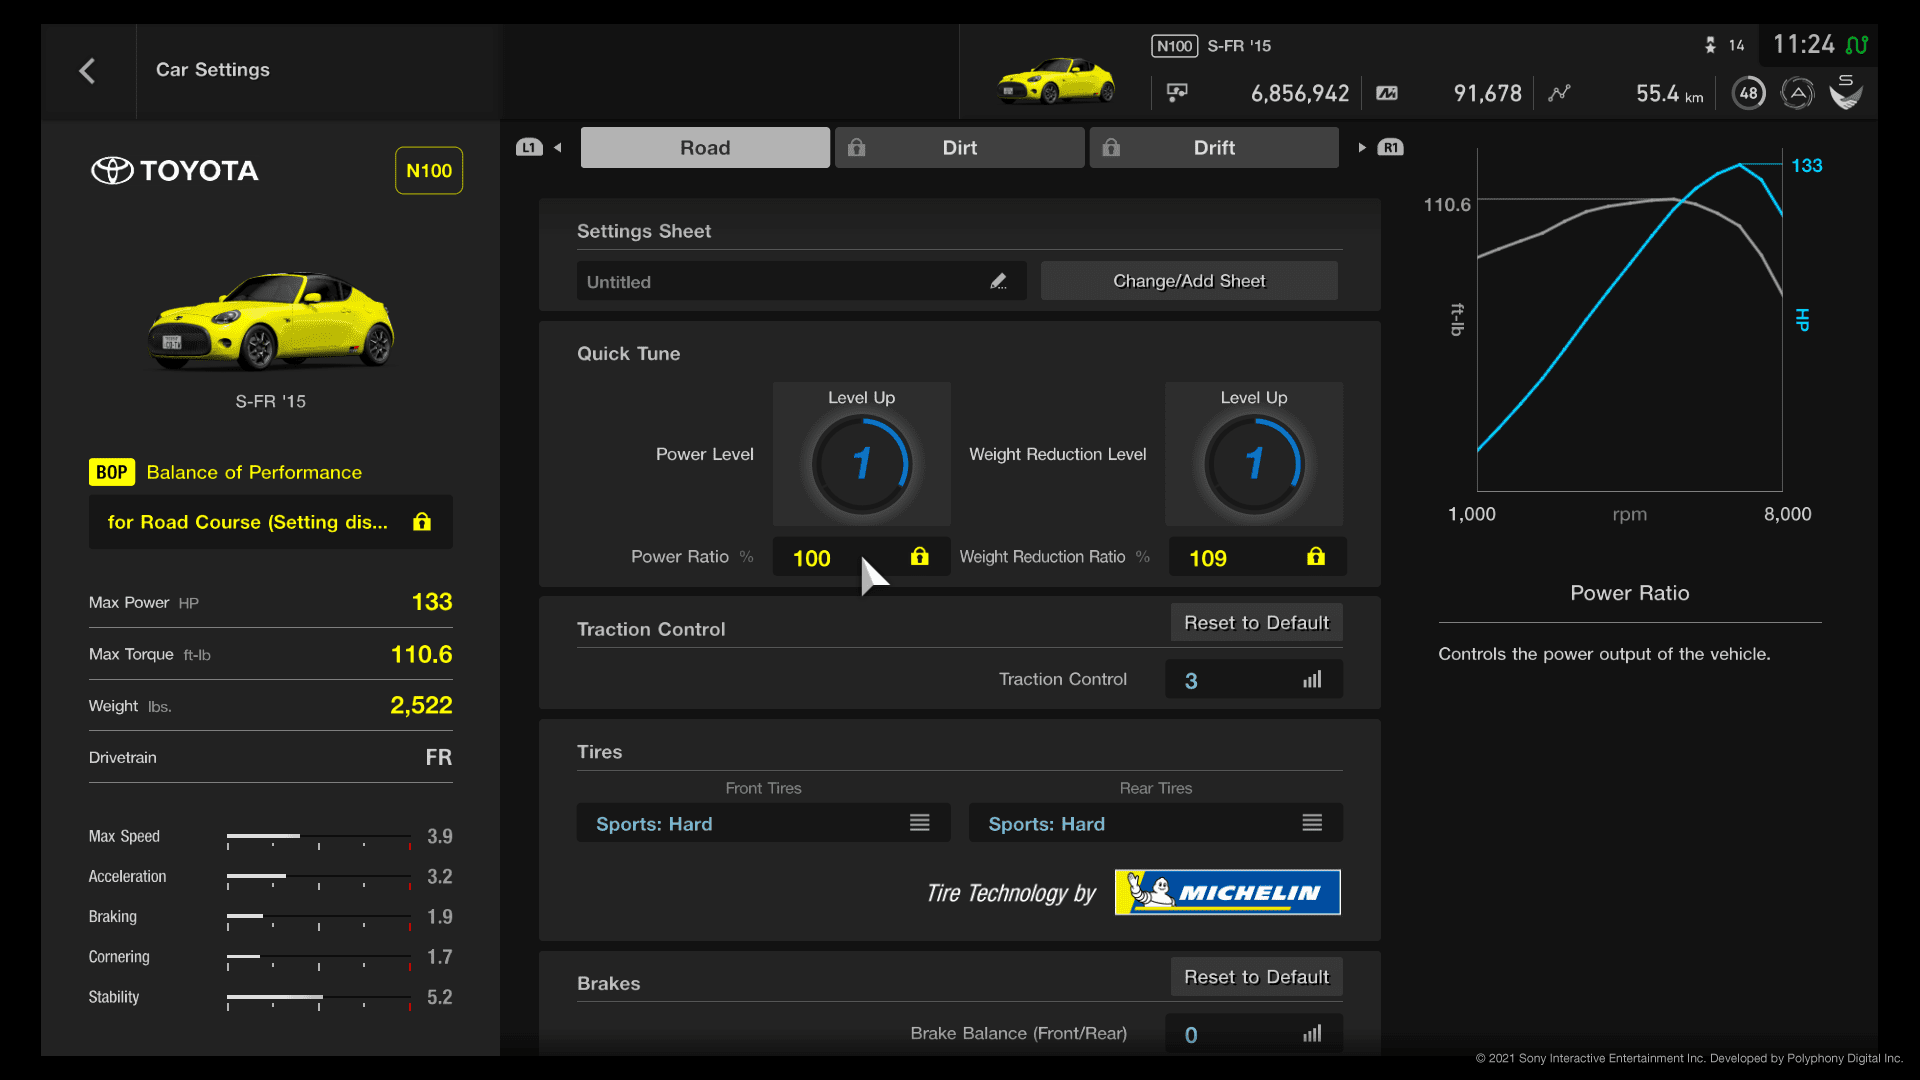Screen dimensions: 1920x1080
Task: Open the Front Tires dropdown
Action: (763, 823)
